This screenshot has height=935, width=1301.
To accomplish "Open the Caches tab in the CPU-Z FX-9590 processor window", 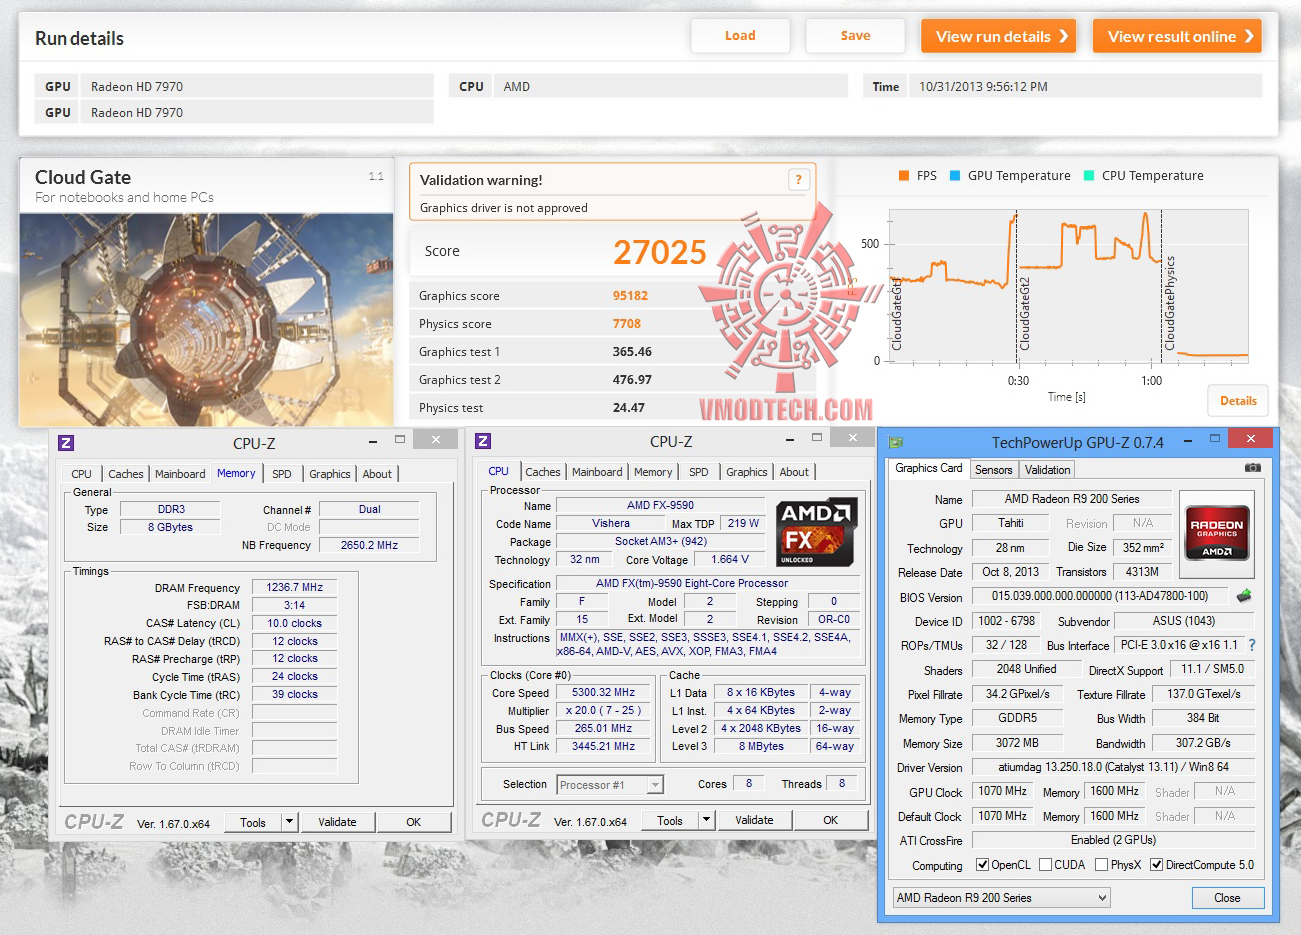I will coord(543,472).
